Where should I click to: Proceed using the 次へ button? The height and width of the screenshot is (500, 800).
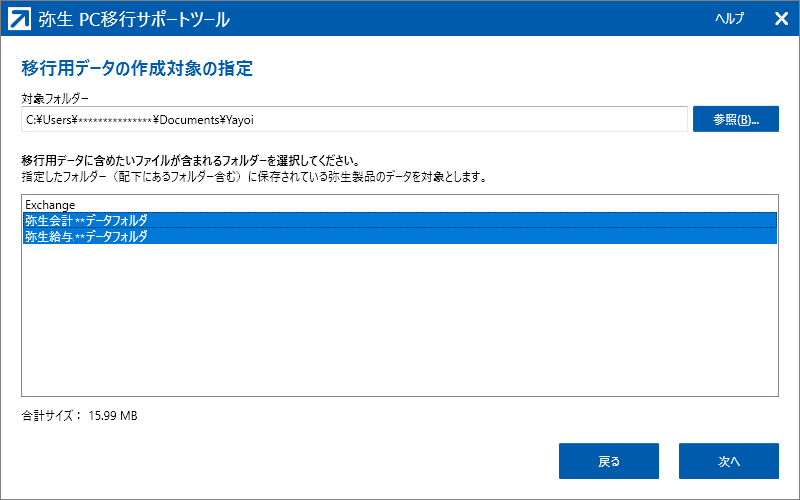(728, 461)
